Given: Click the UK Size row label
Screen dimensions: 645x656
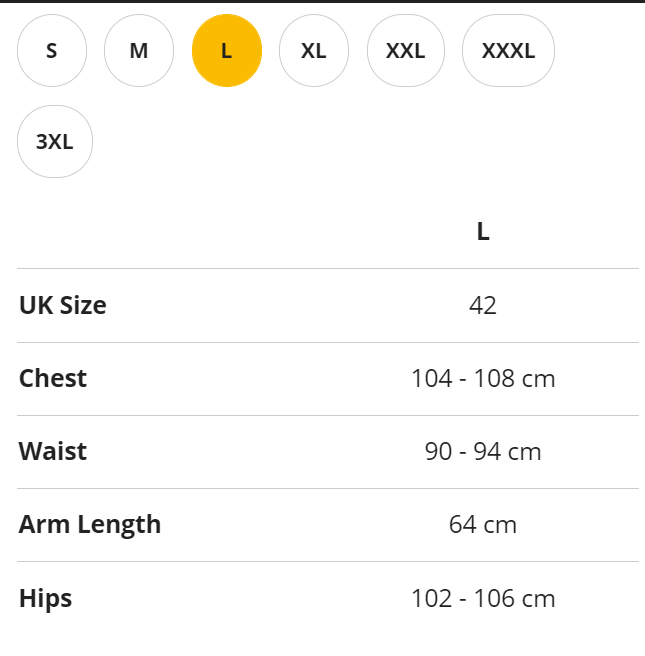Looking at the screenshot, I should pos(63,305).
